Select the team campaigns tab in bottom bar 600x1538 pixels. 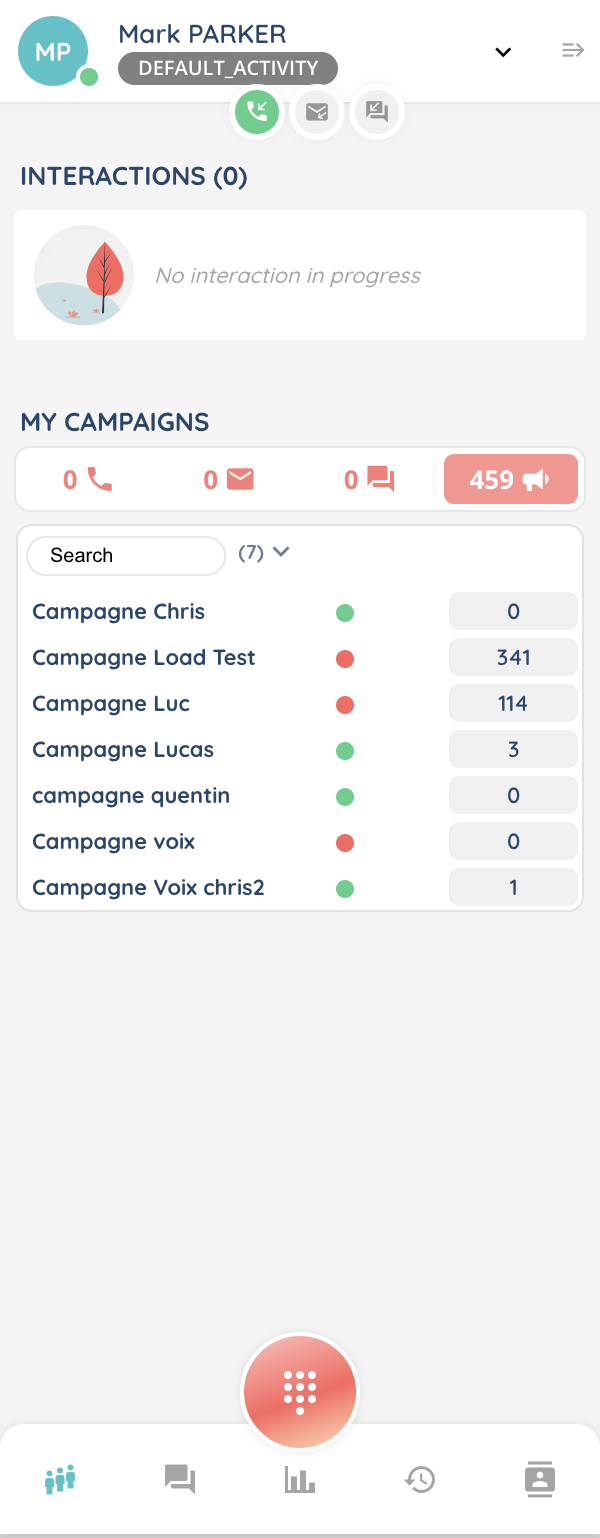point(61,1479)
